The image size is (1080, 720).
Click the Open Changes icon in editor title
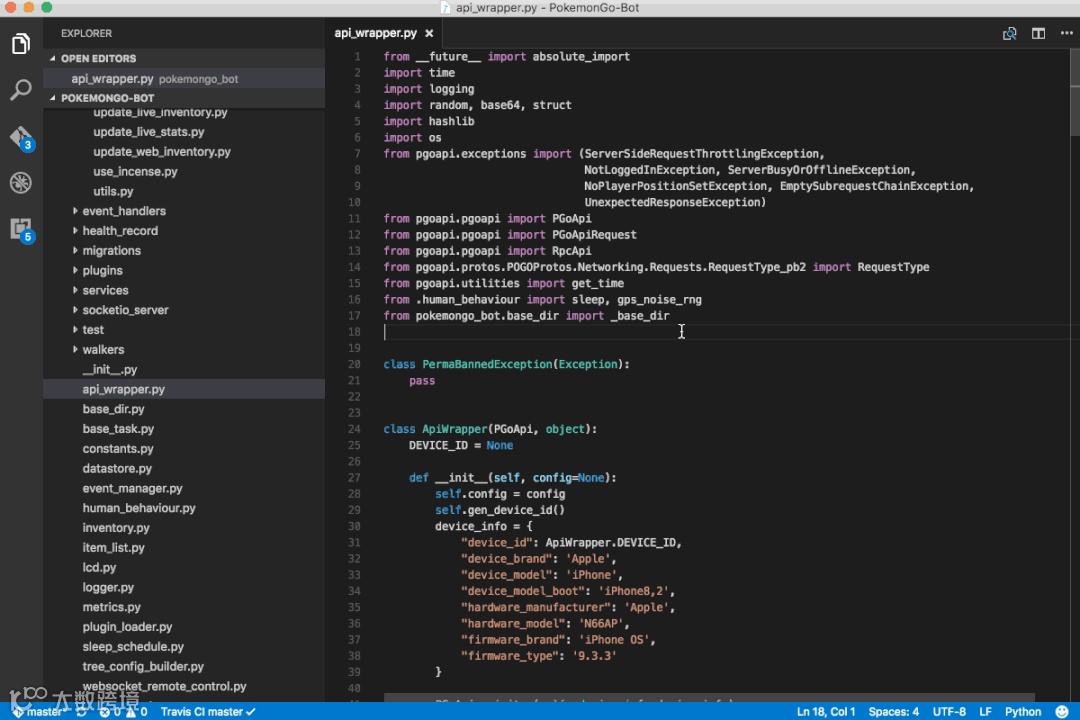click(1010, 33)
